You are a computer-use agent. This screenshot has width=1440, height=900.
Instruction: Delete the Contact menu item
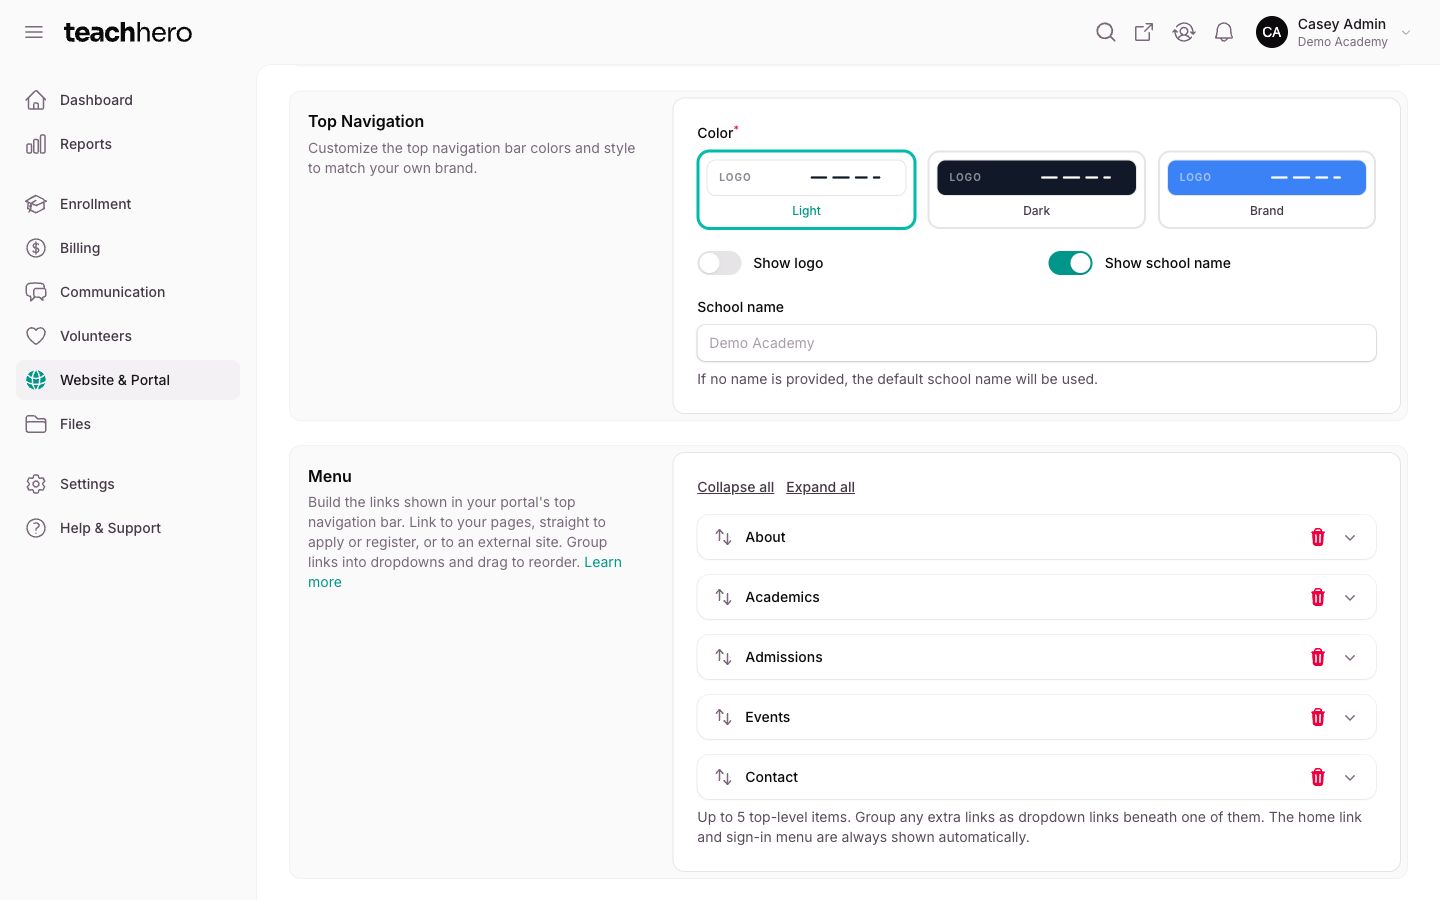click(x=1318, y=777)
